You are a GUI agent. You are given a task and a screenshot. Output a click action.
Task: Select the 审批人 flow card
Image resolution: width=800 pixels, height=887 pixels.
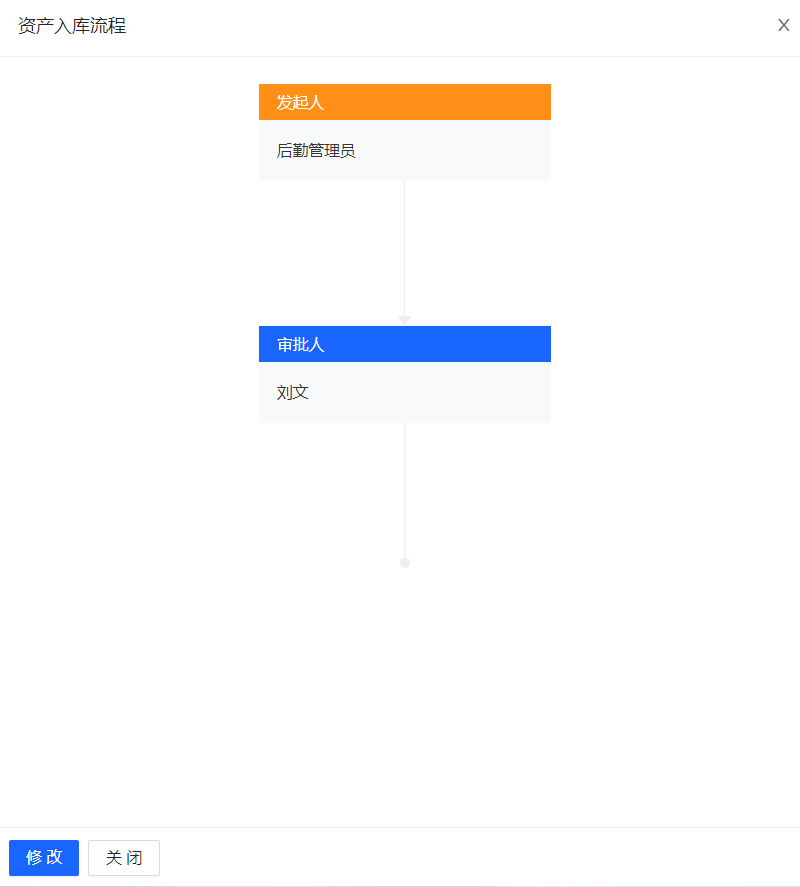coord(405,374)
